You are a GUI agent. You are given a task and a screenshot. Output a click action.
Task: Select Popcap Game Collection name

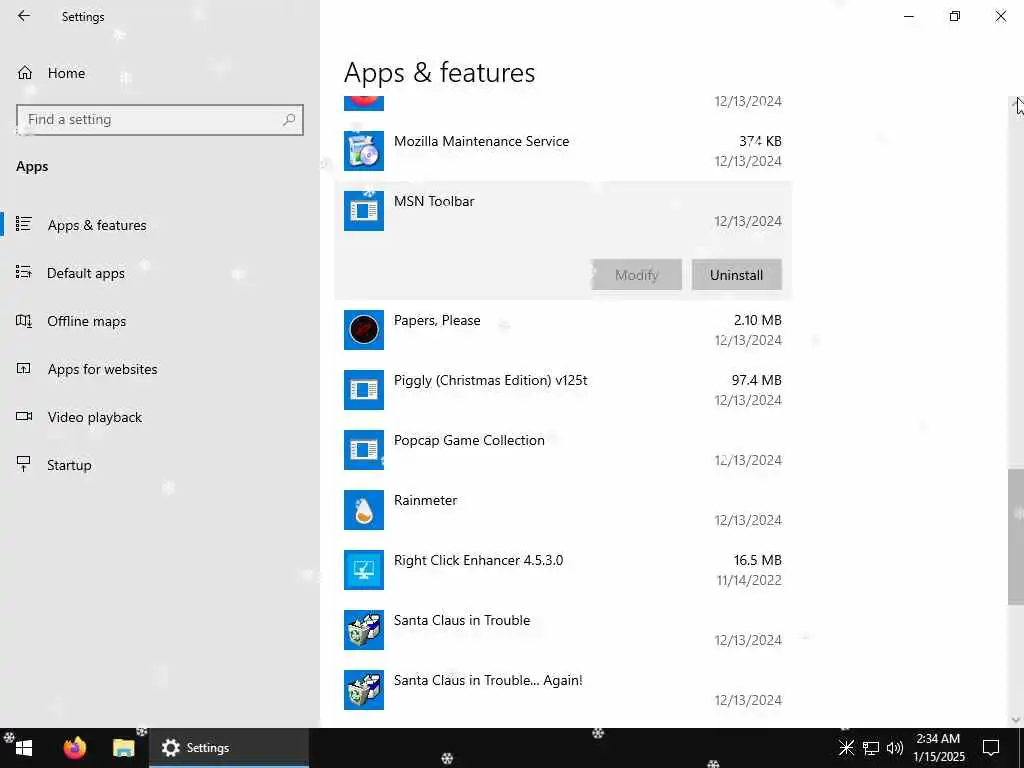point(469,440)
